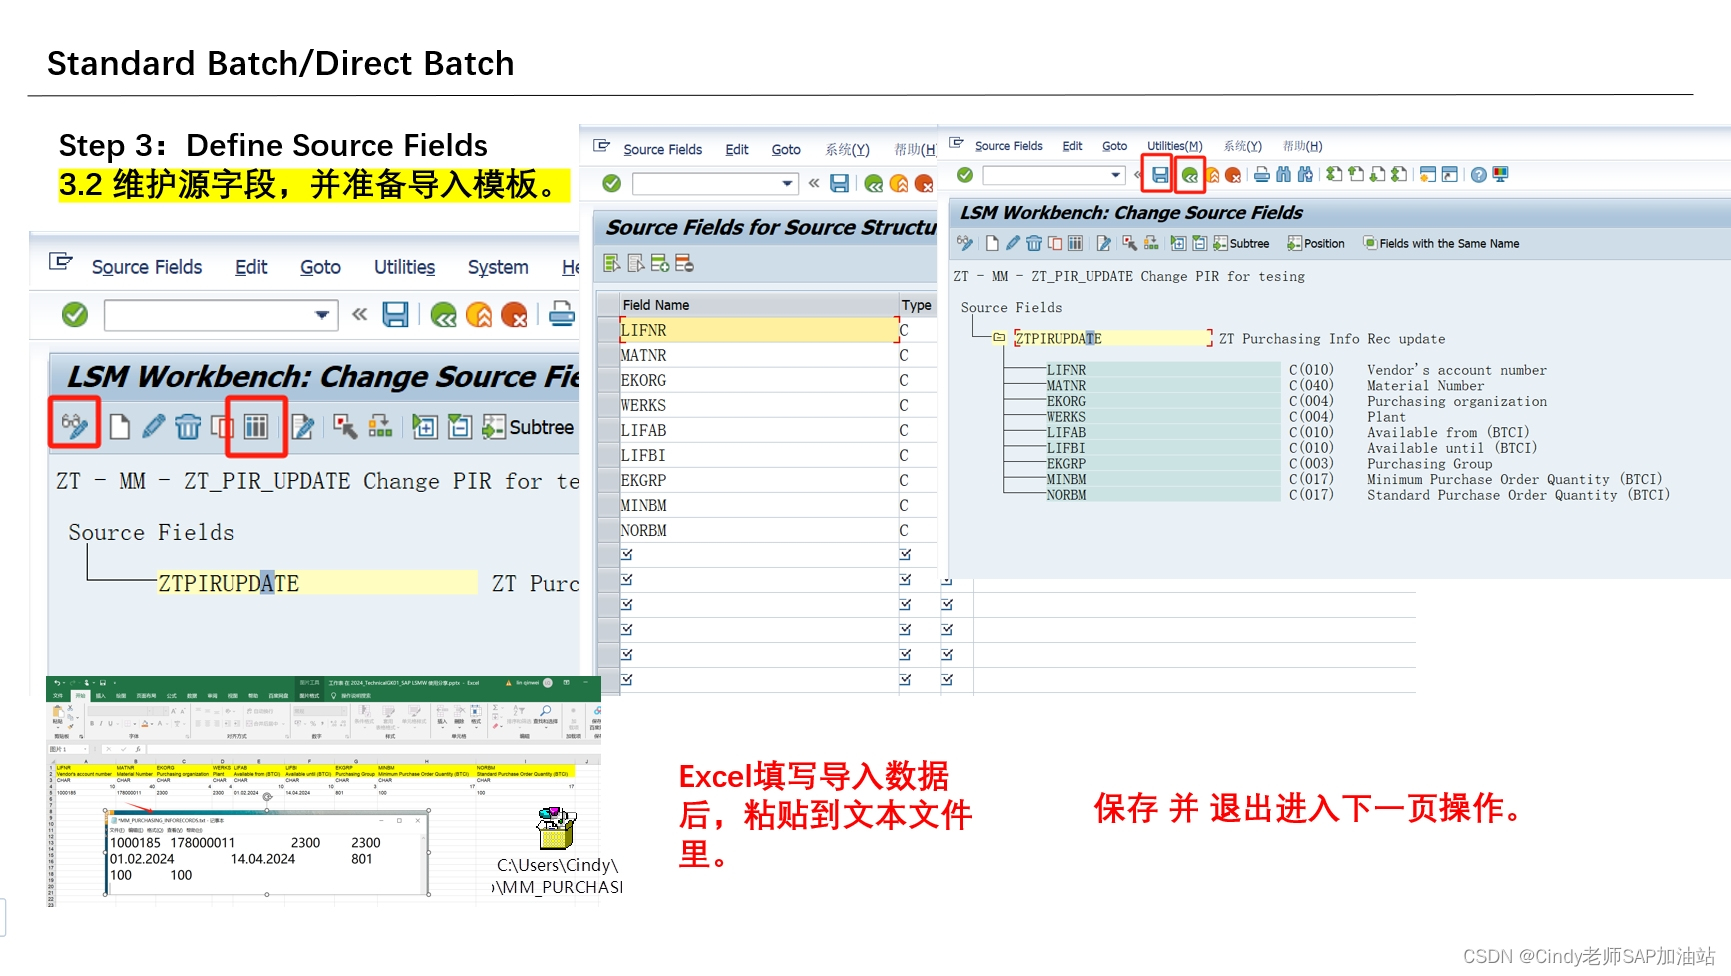Open the Help question mark icon
Screen dimensions: 1731x976
1478,175
